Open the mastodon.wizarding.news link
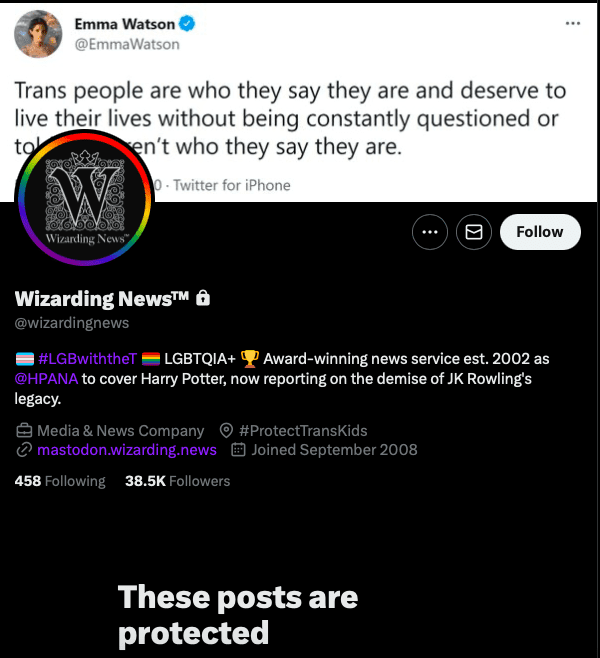The image size is (600, 658). pos(127,450)
